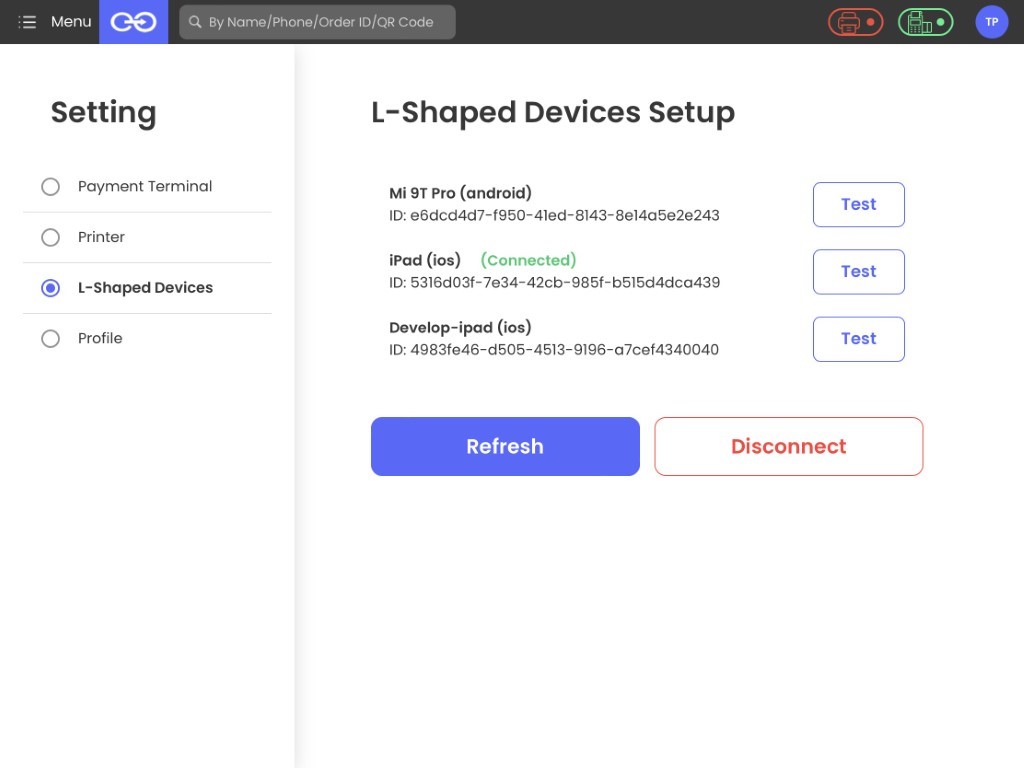The image size is (1024, 768).
Task: Test the Mi 9T Pro device
Action: (859, 204)
